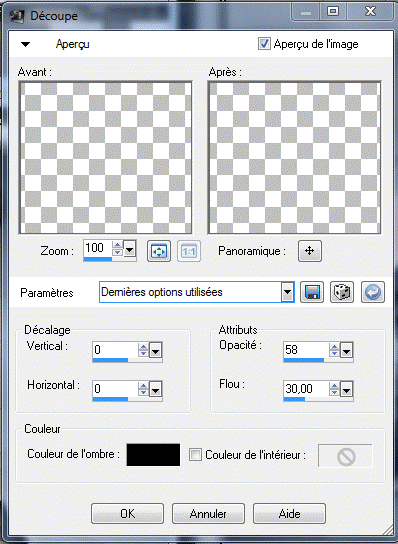This screenshot has width=398, height=544.
Task: Click the Avant preview pane
Action: [105, 158]
